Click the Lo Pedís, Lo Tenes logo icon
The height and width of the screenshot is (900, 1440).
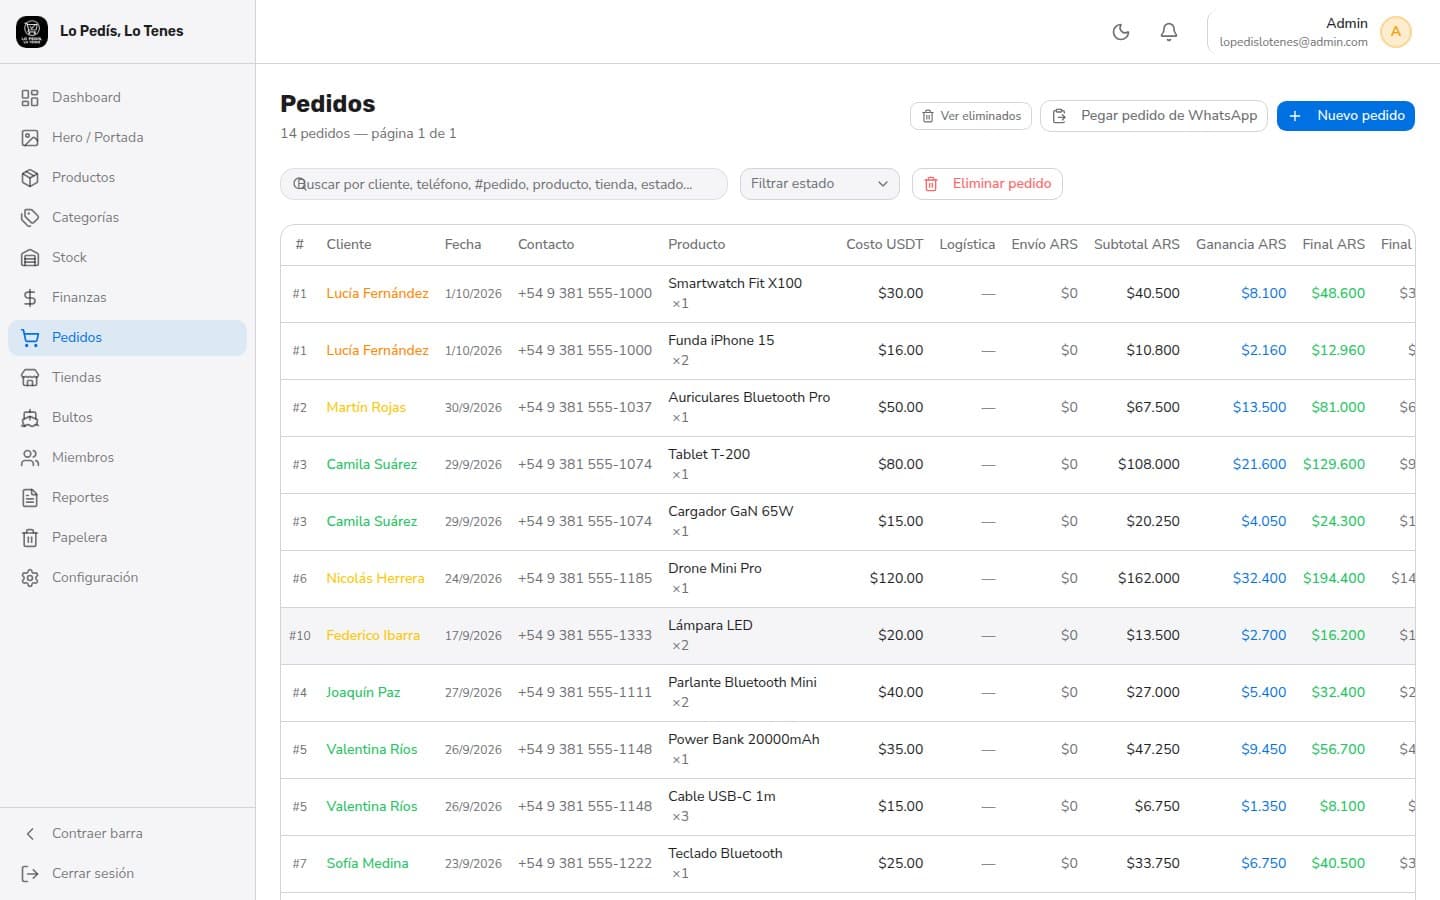(x=32, y=31)
